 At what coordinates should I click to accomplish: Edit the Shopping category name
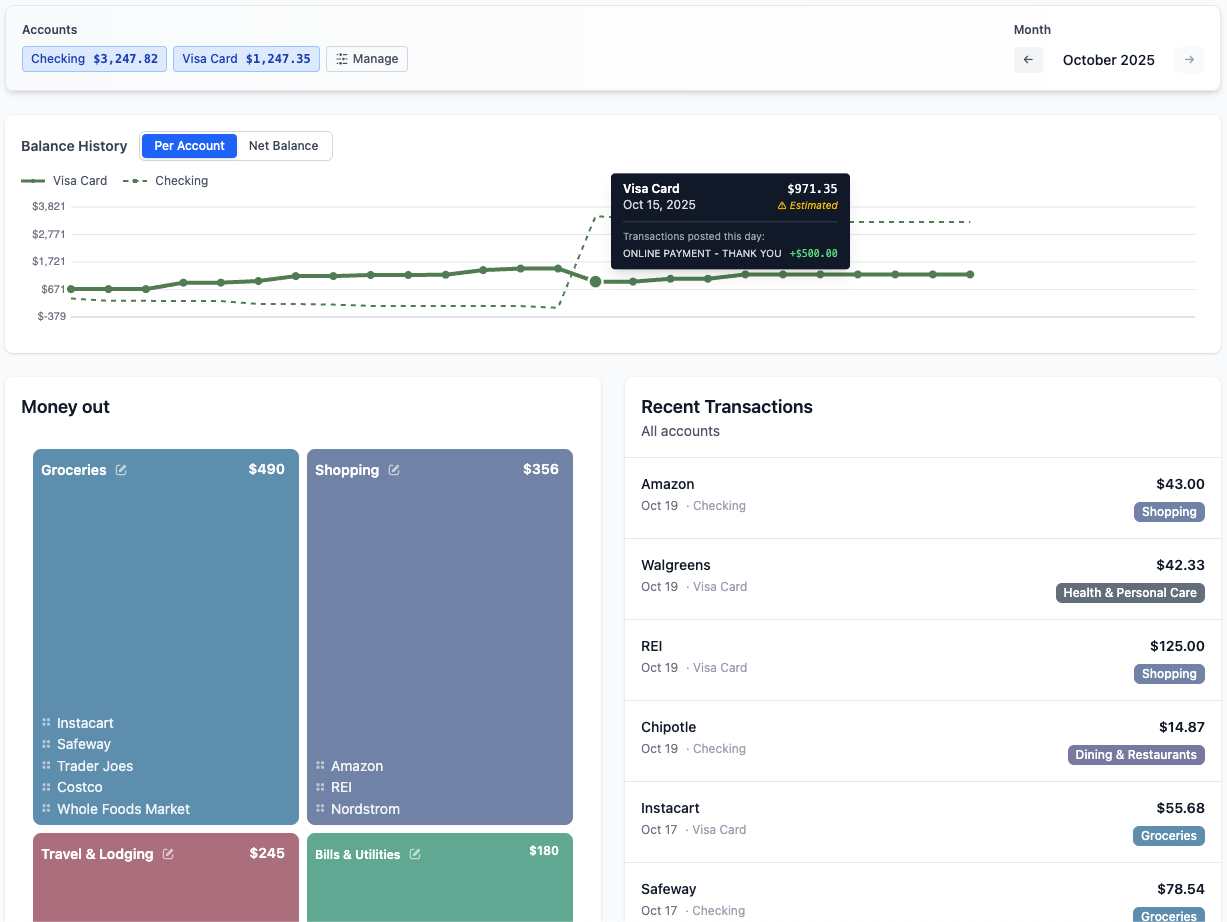(393, 469)
